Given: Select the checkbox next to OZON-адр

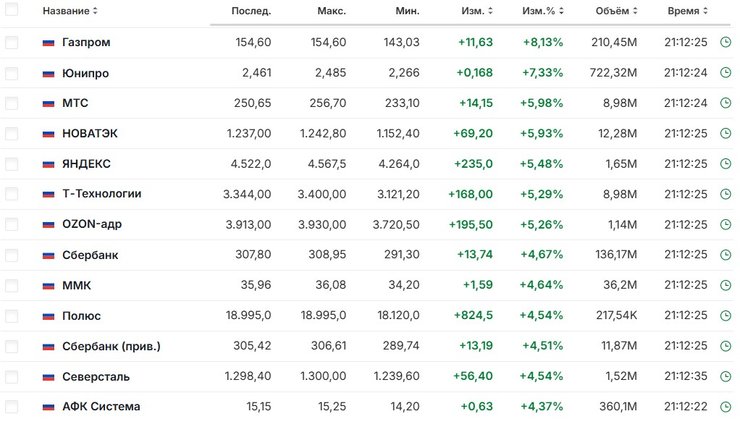Looking at the screenshot, I should (x=12, y=225).
